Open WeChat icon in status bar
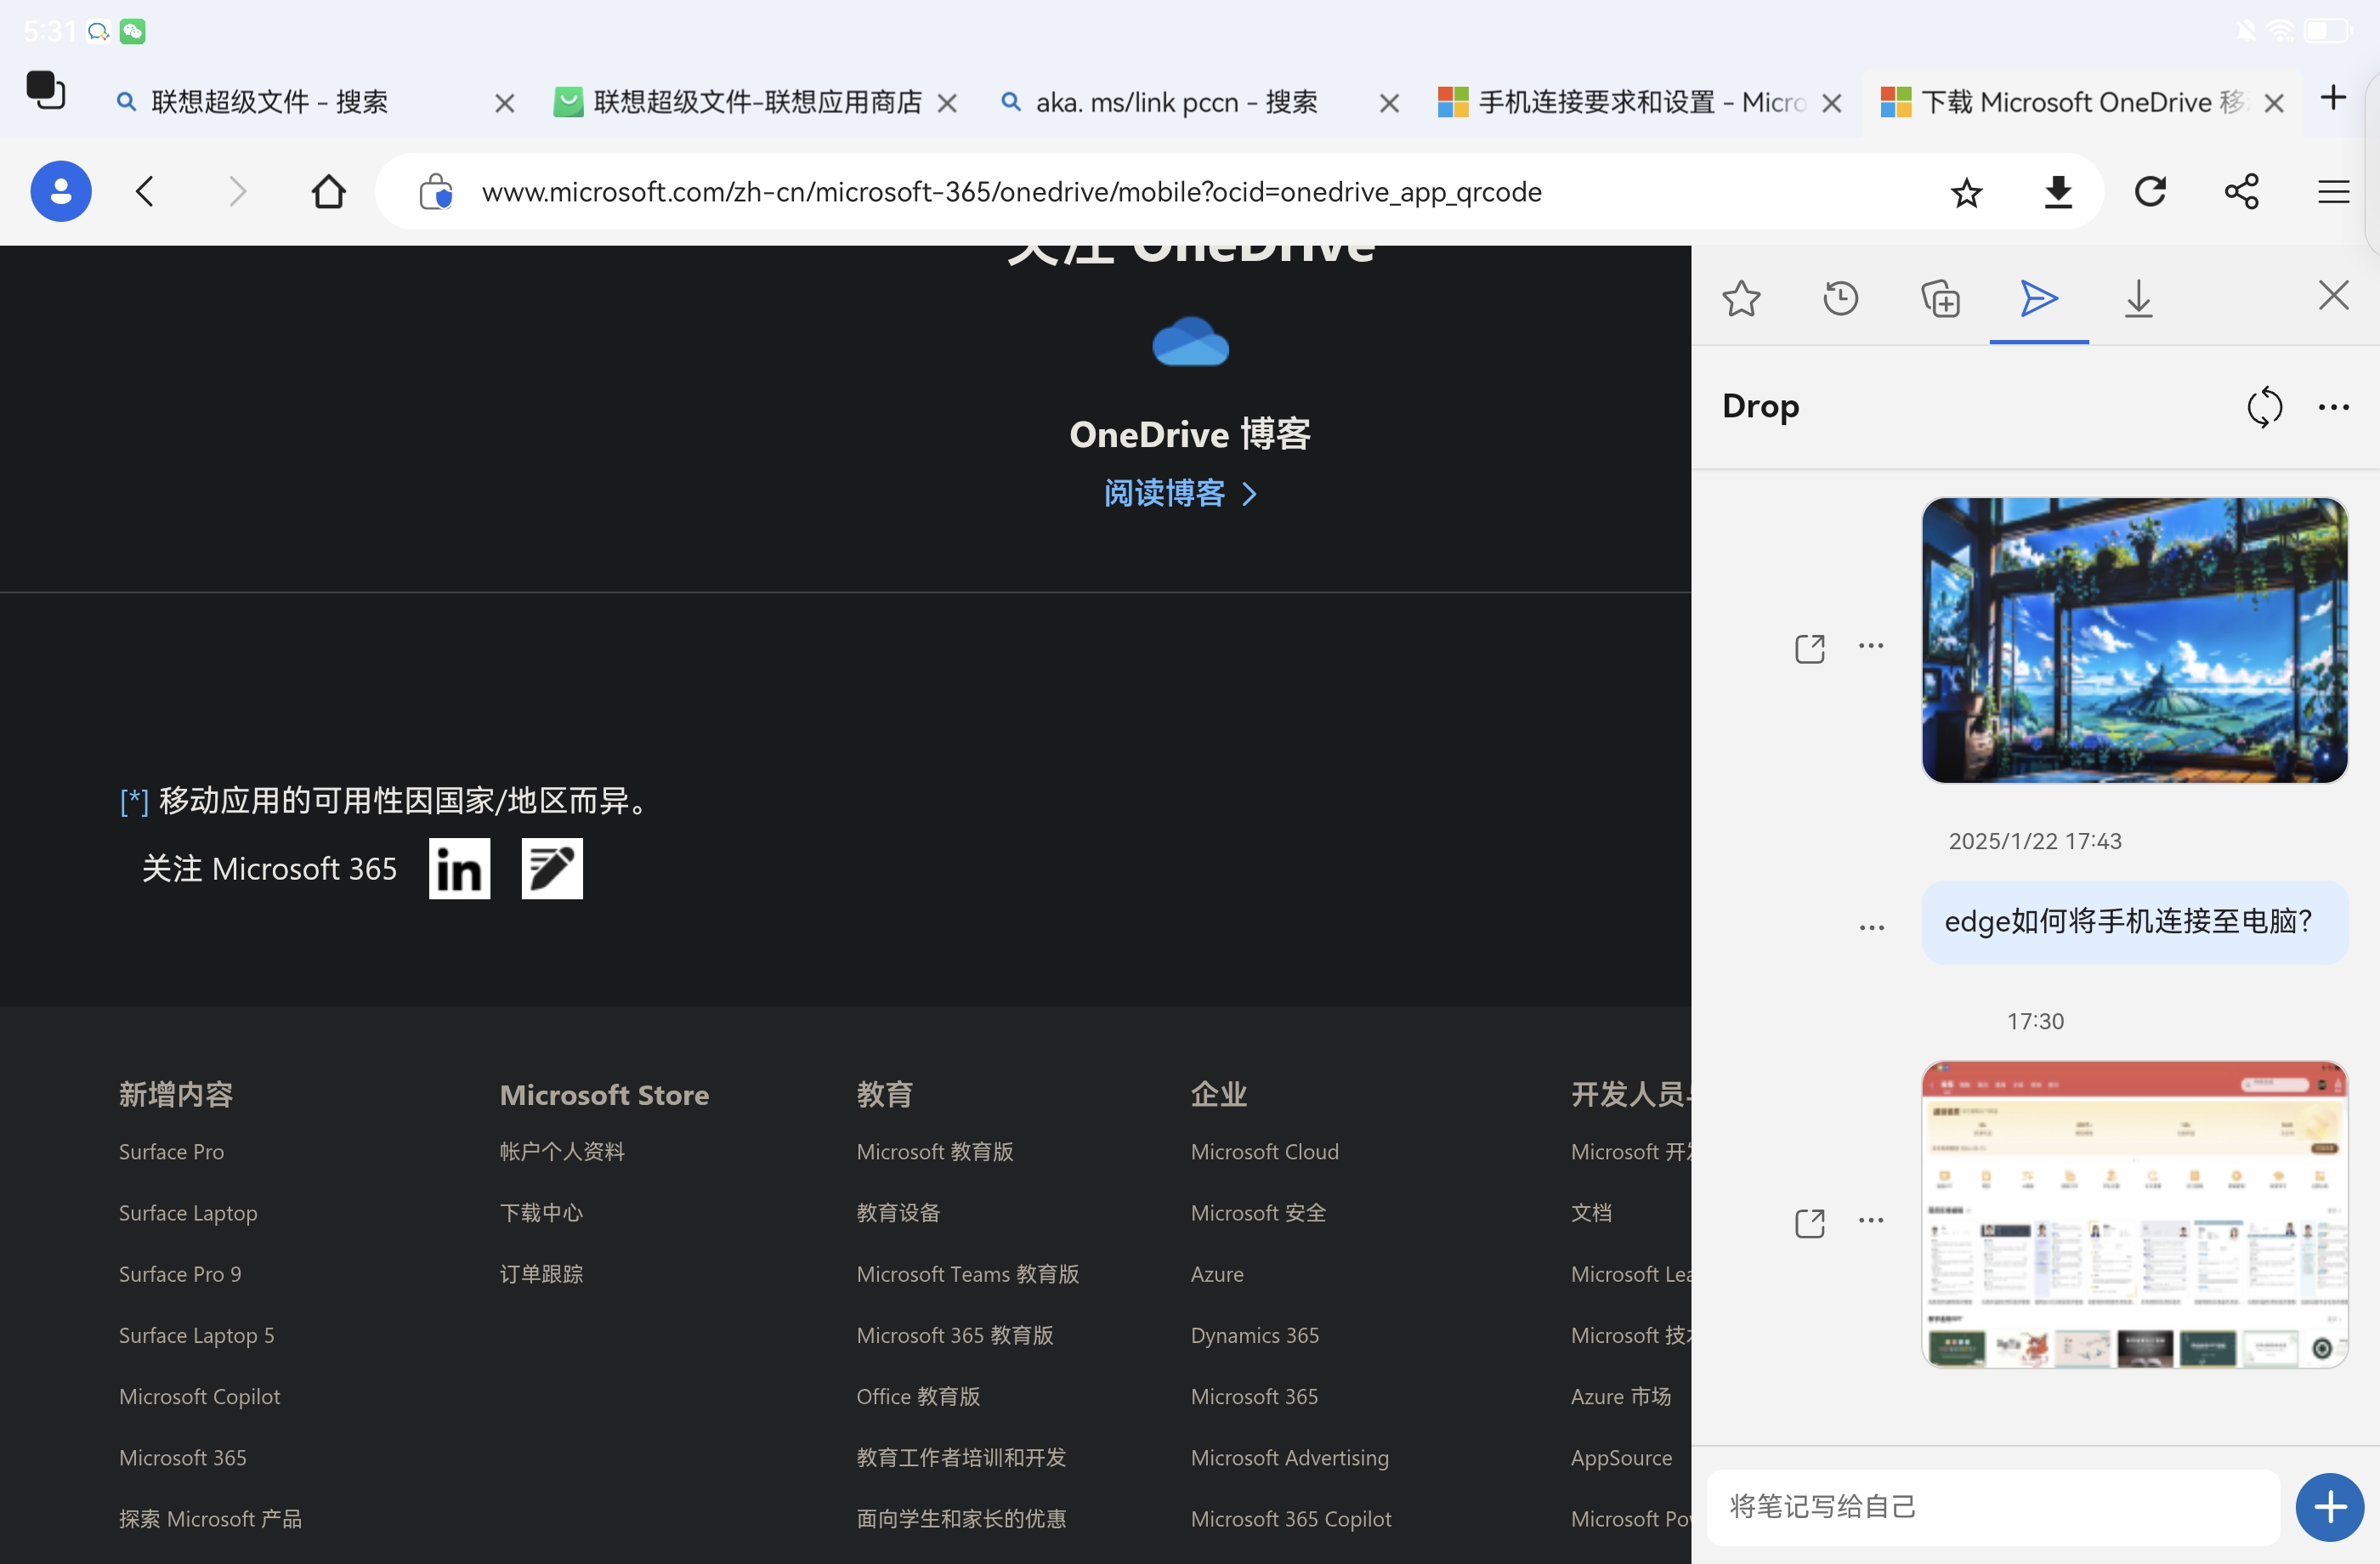 click(x=132, y=31)
